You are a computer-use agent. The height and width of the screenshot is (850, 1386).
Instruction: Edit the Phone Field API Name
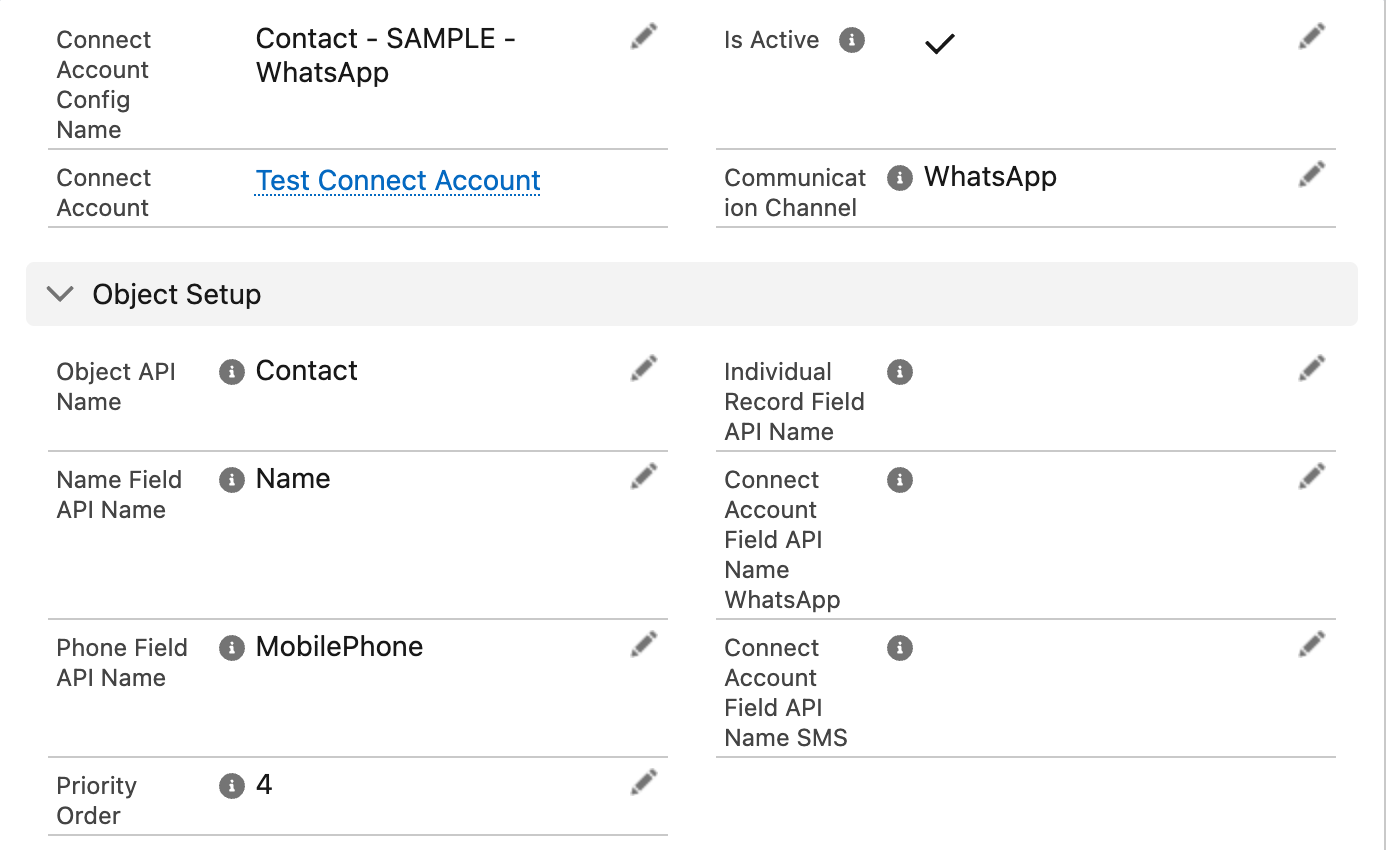tap(644, 645)
